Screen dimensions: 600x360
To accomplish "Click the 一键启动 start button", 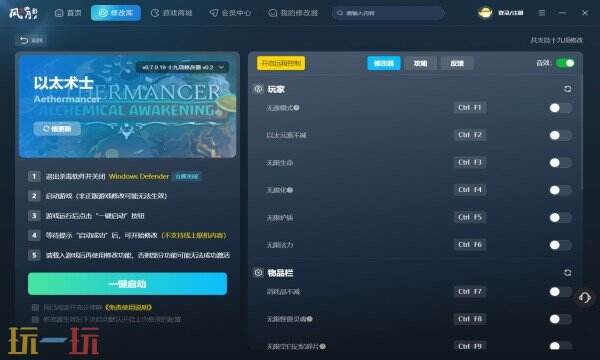I will (x=127, y=284).
